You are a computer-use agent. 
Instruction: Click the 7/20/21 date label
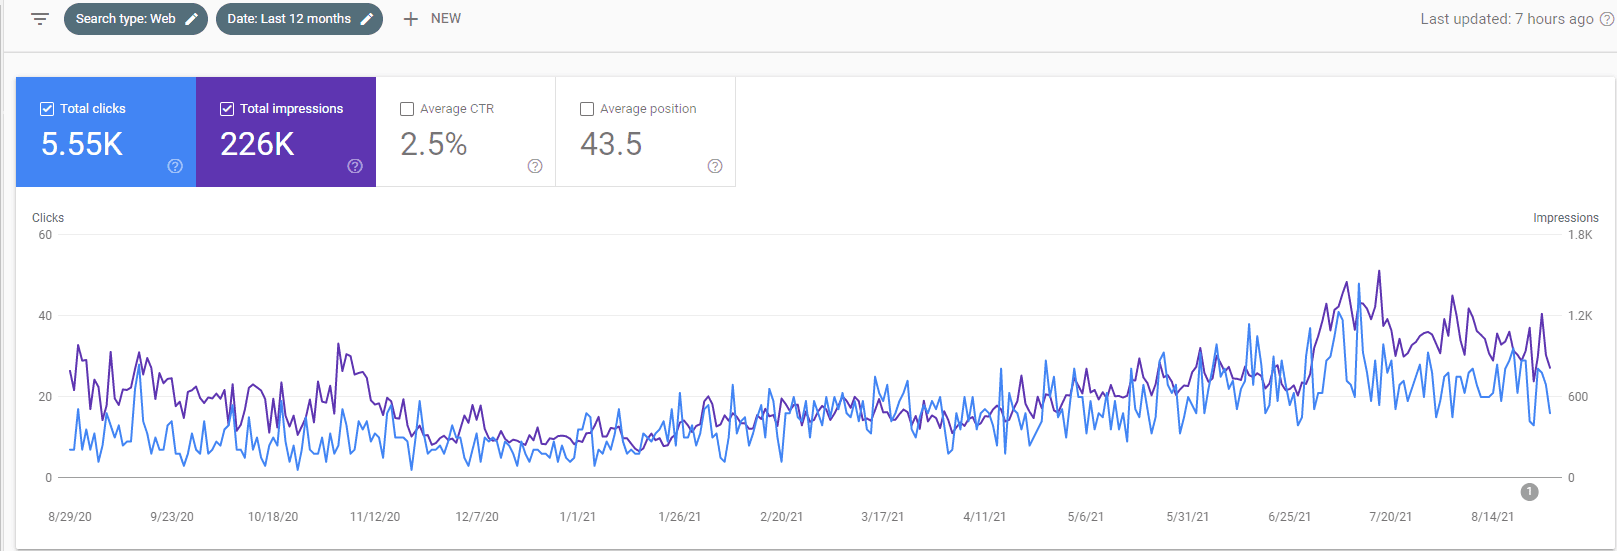point(1391,517)
